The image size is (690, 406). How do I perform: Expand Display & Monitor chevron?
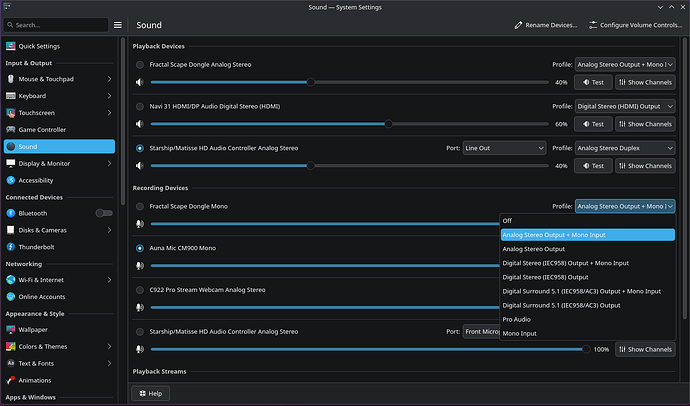coord(109,164)
